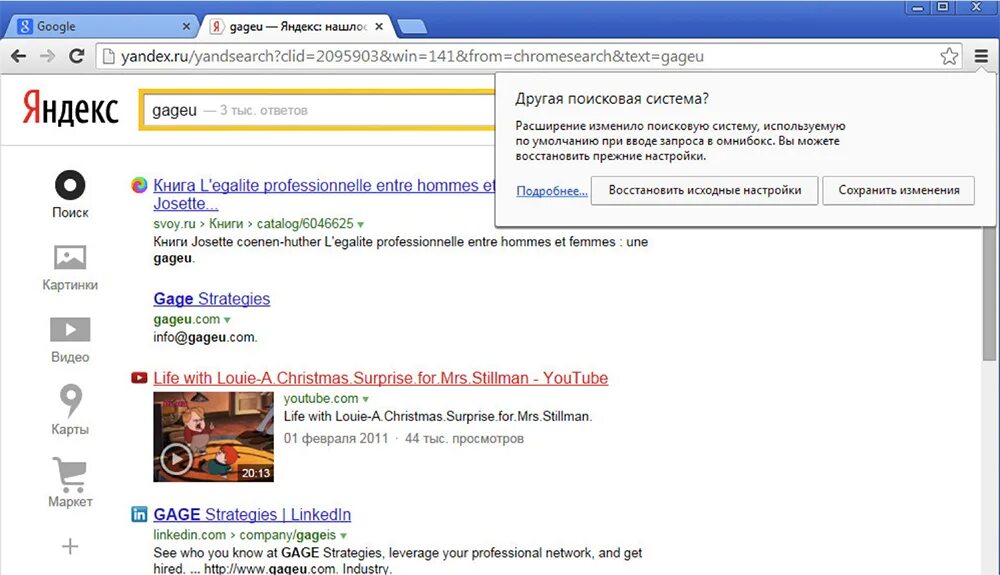This screenshot has width=1000, height=575.
Task: Open Маркет shopping cart icon
Action: (70, 474)
